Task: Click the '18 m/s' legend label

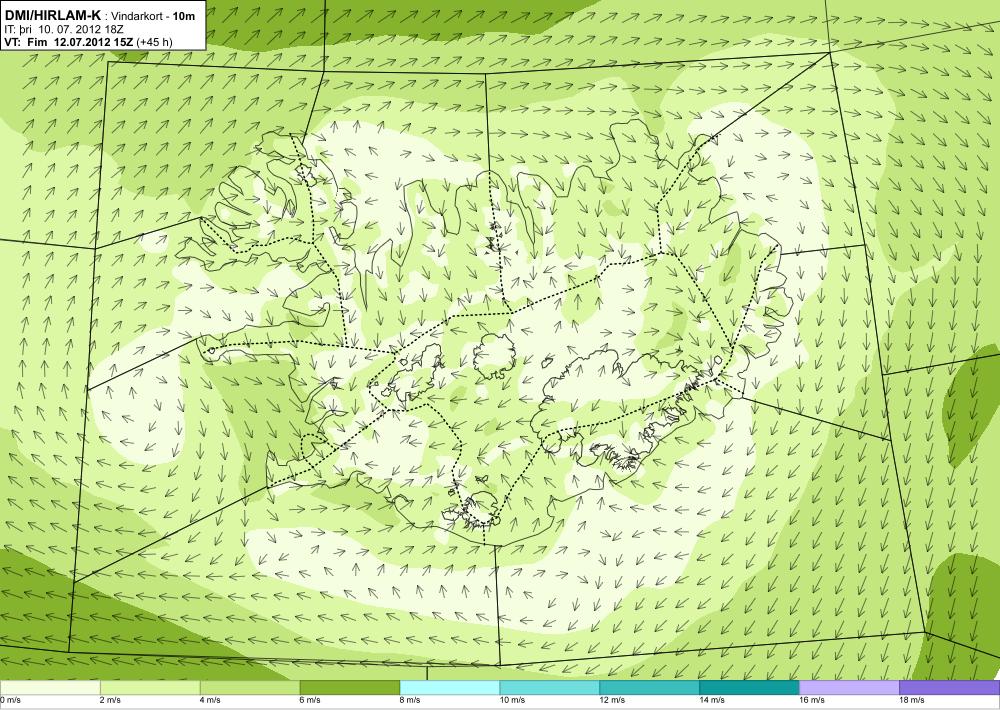Action: click(912, 700)
